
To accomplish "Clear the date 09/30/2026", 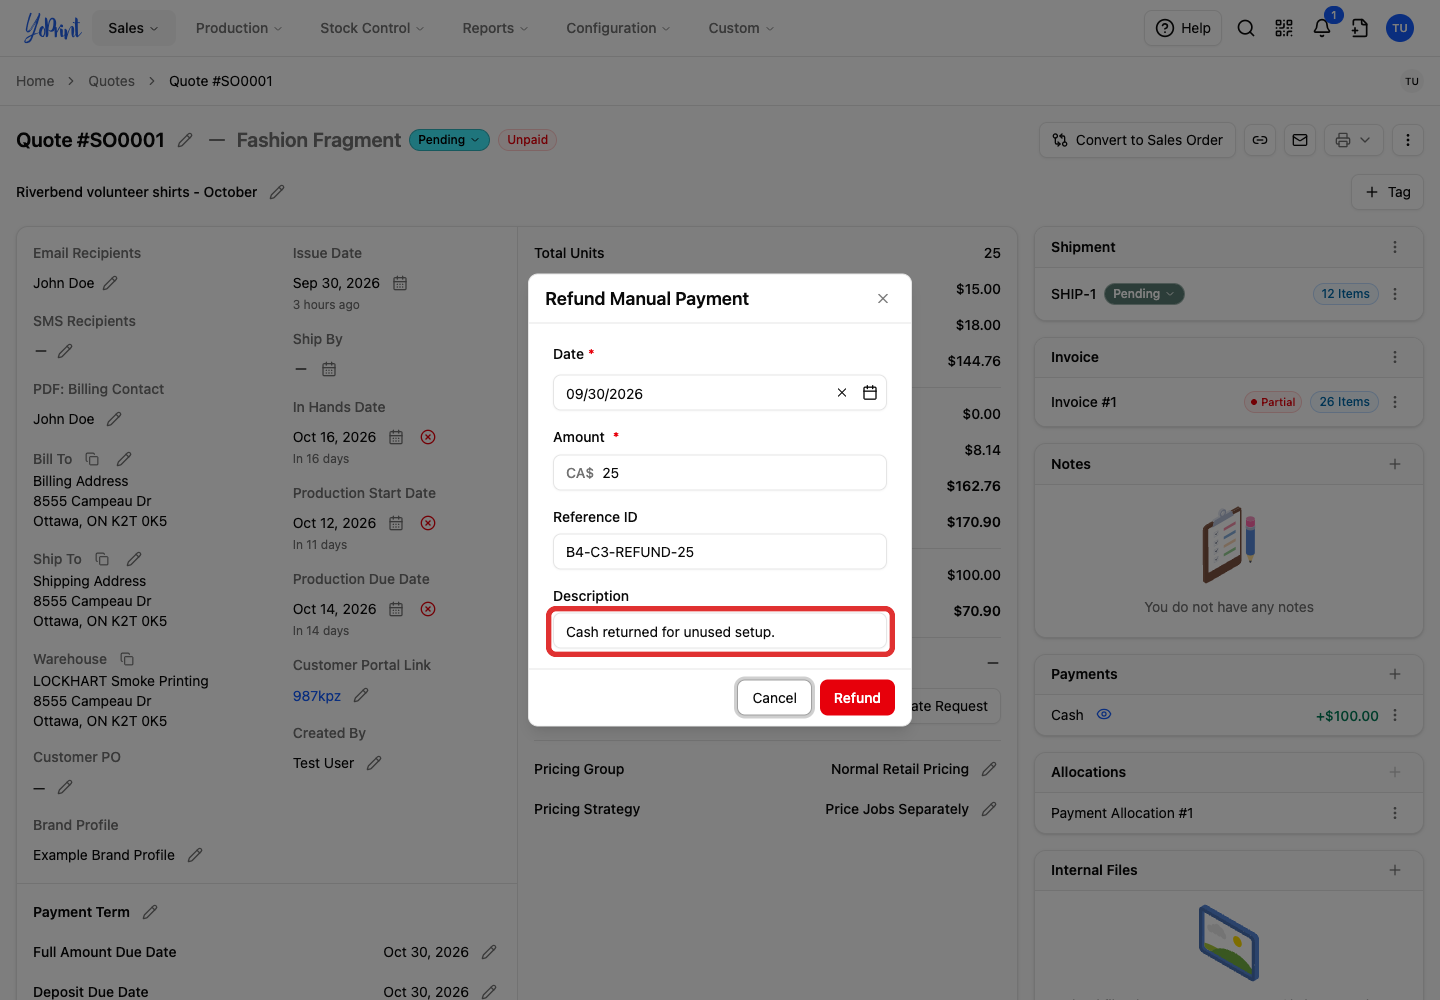I will coord(842,393).
